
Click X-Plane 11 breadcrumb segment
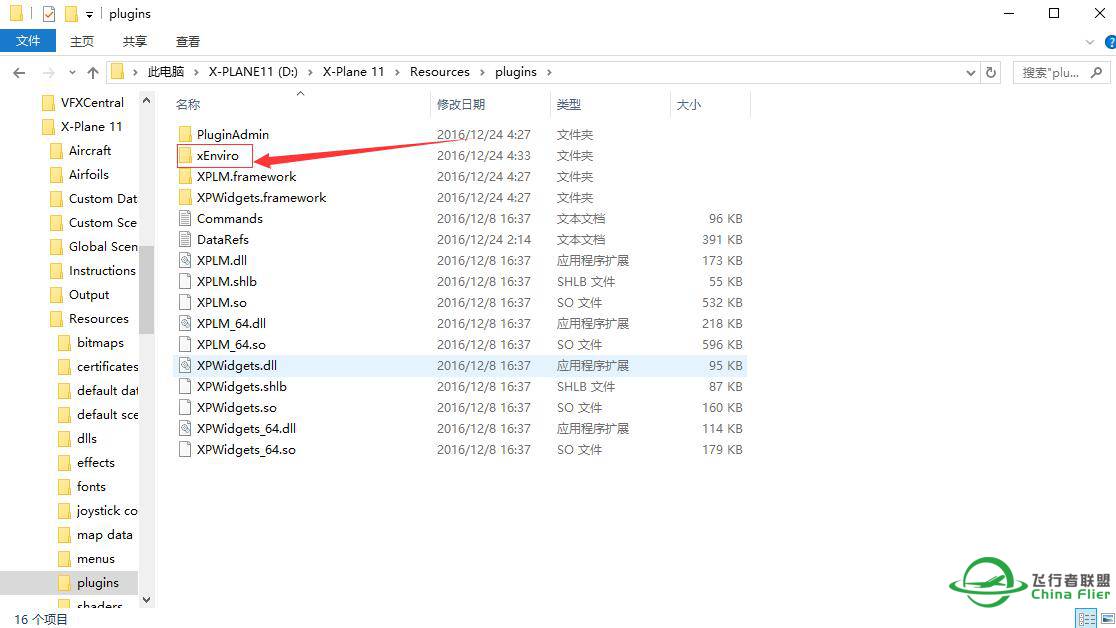(353, 72)
